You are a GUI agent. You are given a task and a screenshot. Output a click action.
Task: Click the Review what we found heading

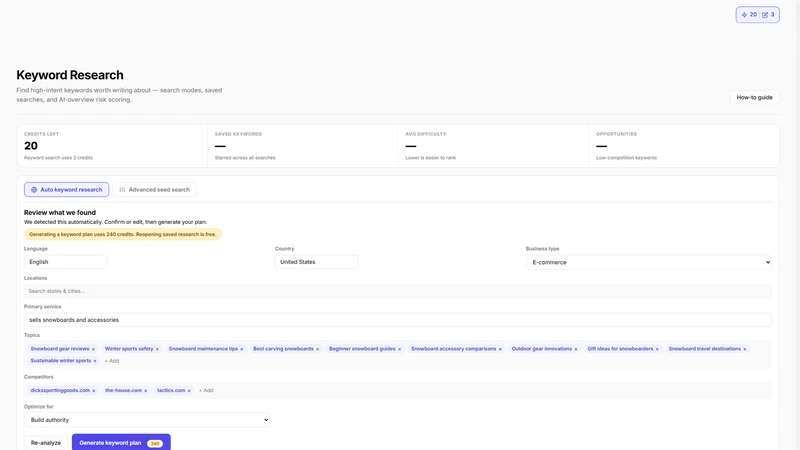tap(60, 213)
